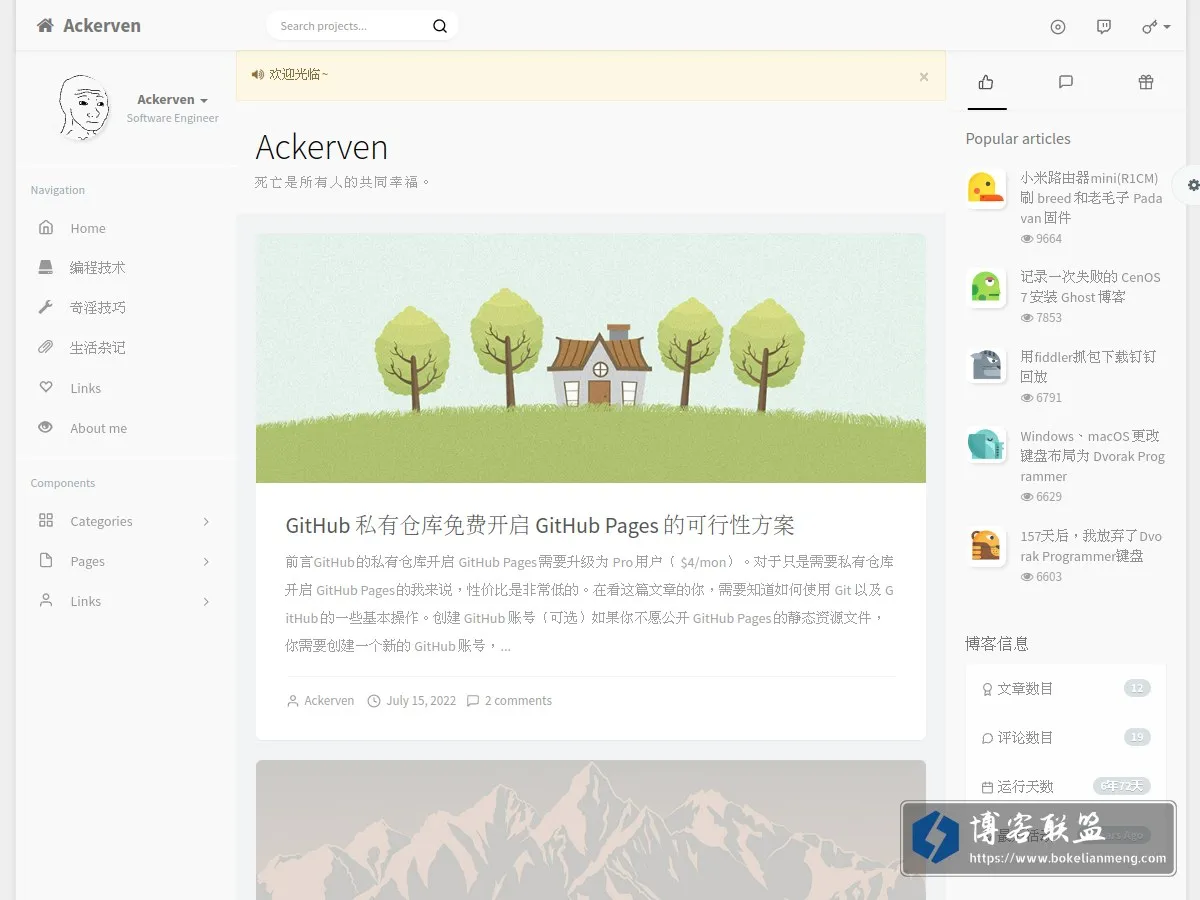Open the settings gear on right edge
This screenshot has height=900, width=1200.
point(1193,185)
